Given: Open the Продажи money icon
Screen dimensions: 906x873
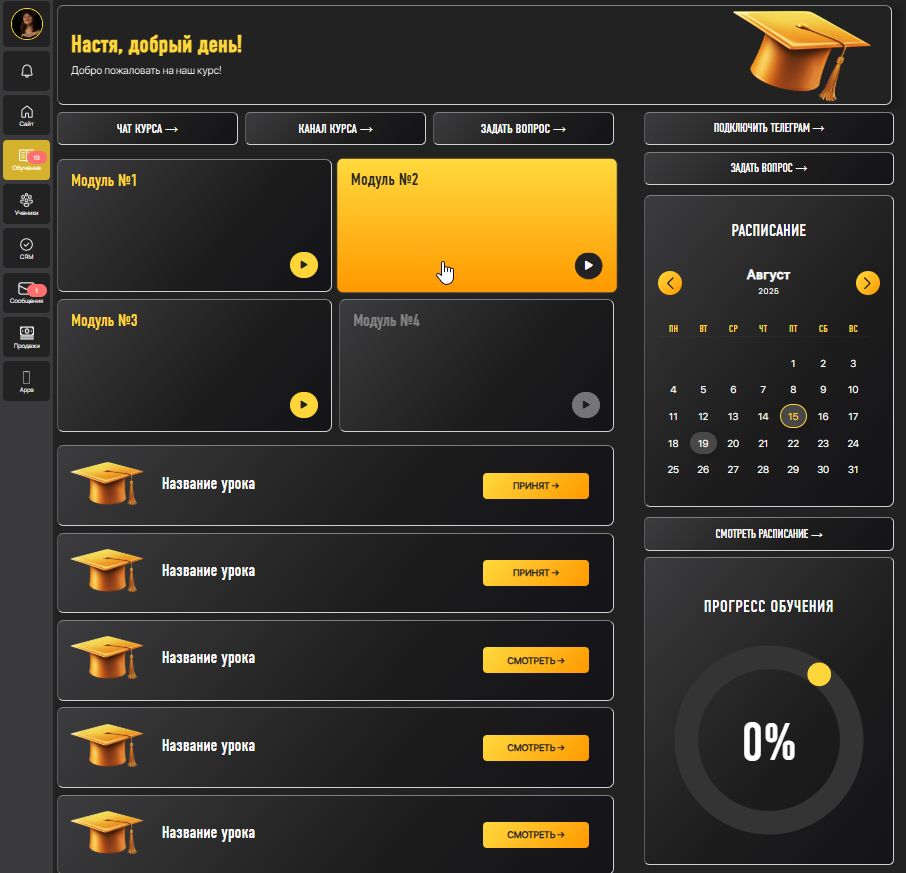Looking at the screenshot, I should [27, 336].
